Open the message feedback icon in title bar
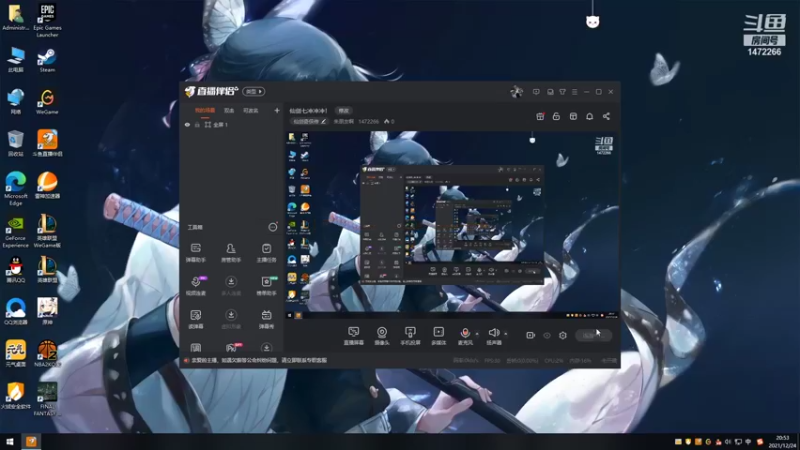 536,92
